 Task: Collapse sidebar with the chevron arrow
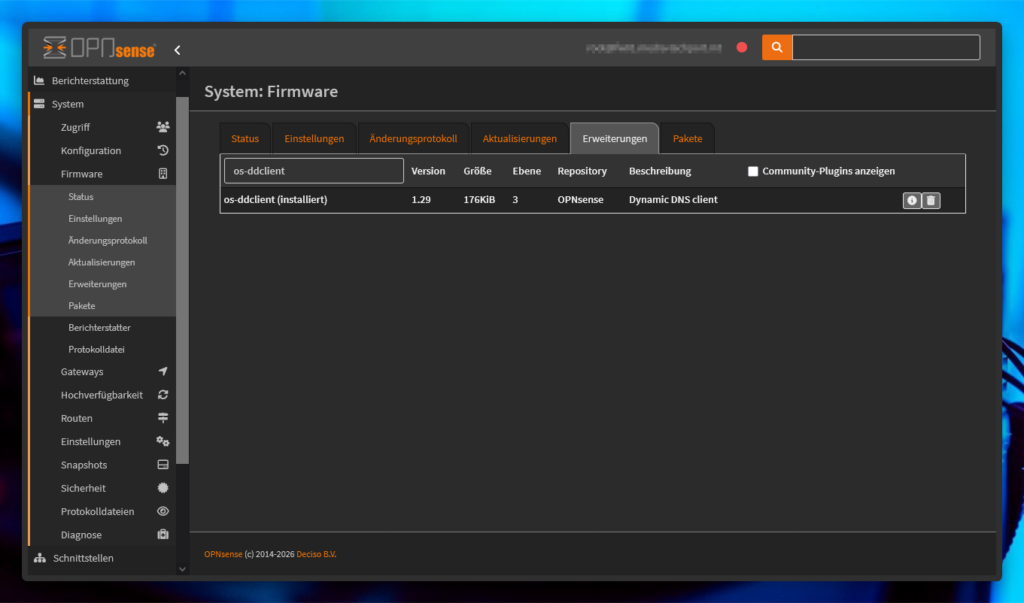(x=177, y=49)
